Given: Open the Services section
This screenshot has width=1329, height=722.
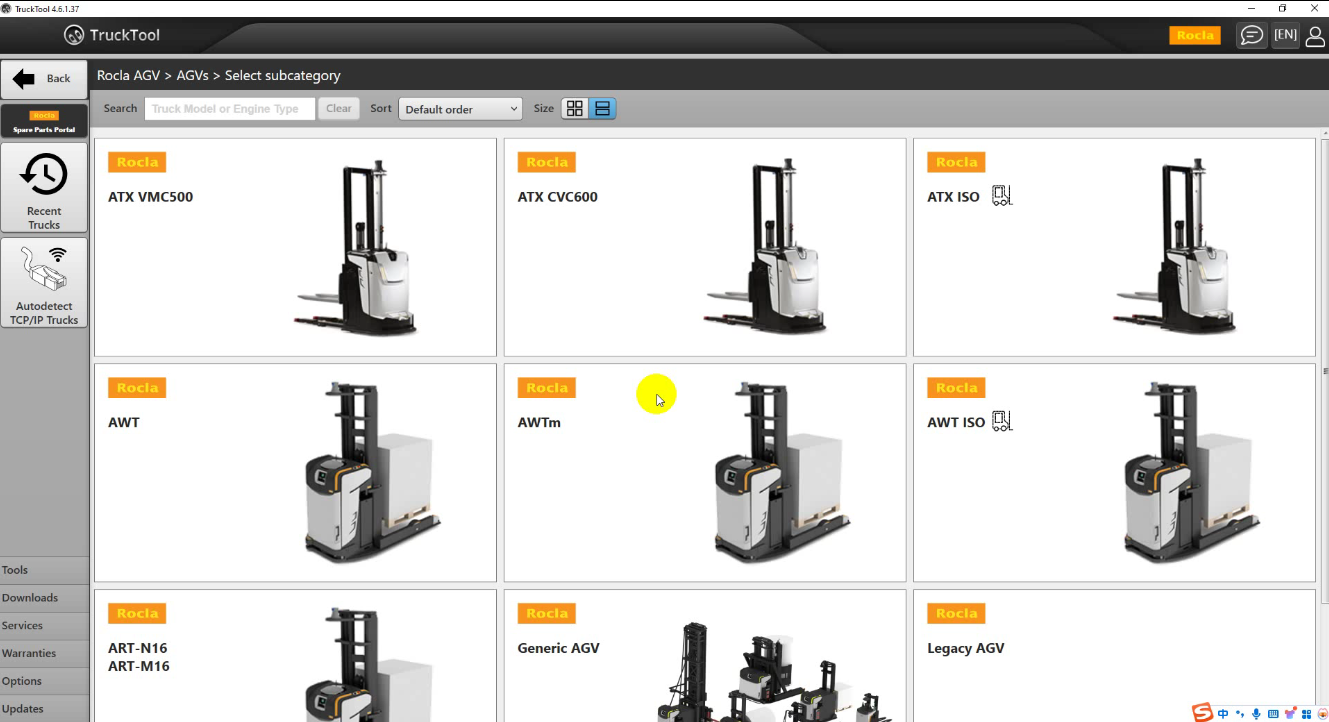Looking at the screenshot, I should pos(44,626).
